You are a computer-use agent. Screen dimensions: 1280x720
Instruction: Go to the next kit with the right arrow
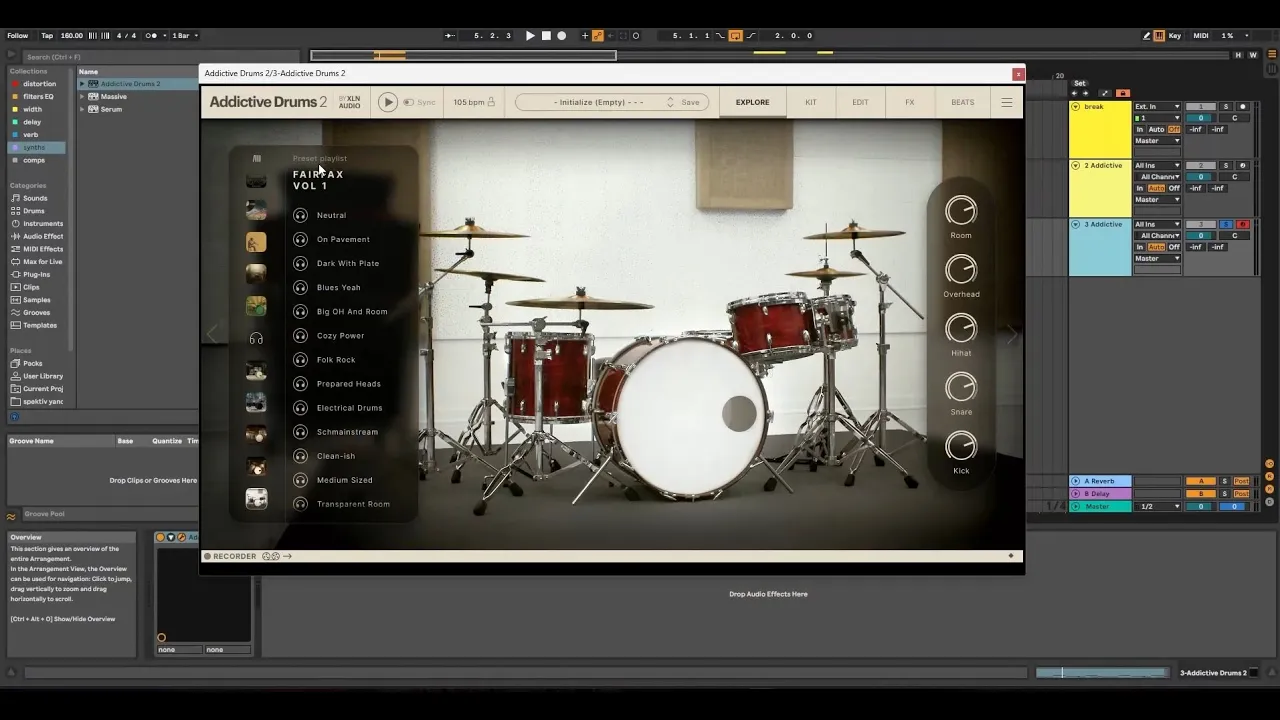[1012, 335]
